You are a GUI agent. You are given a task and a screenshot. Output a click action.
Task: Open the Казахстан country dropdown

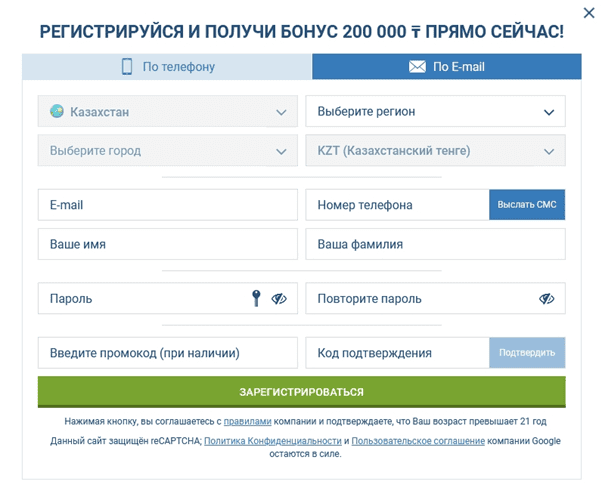click(x=168, y=111)
